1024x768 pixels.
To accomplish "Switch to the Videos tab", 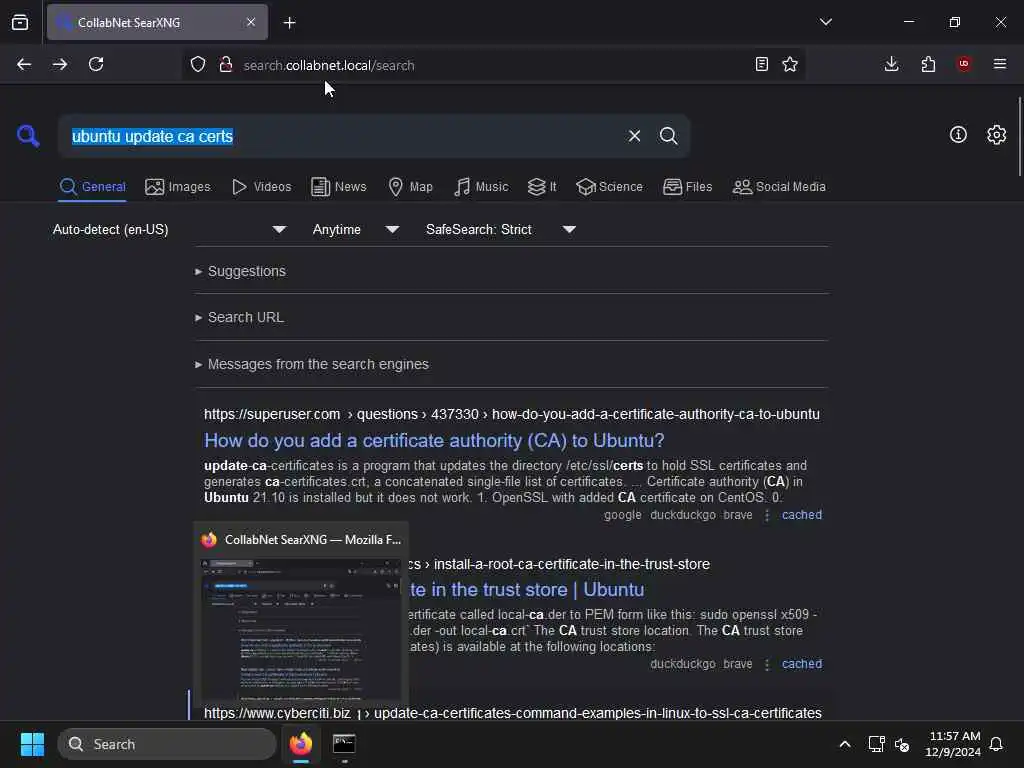I will [262, 187].
